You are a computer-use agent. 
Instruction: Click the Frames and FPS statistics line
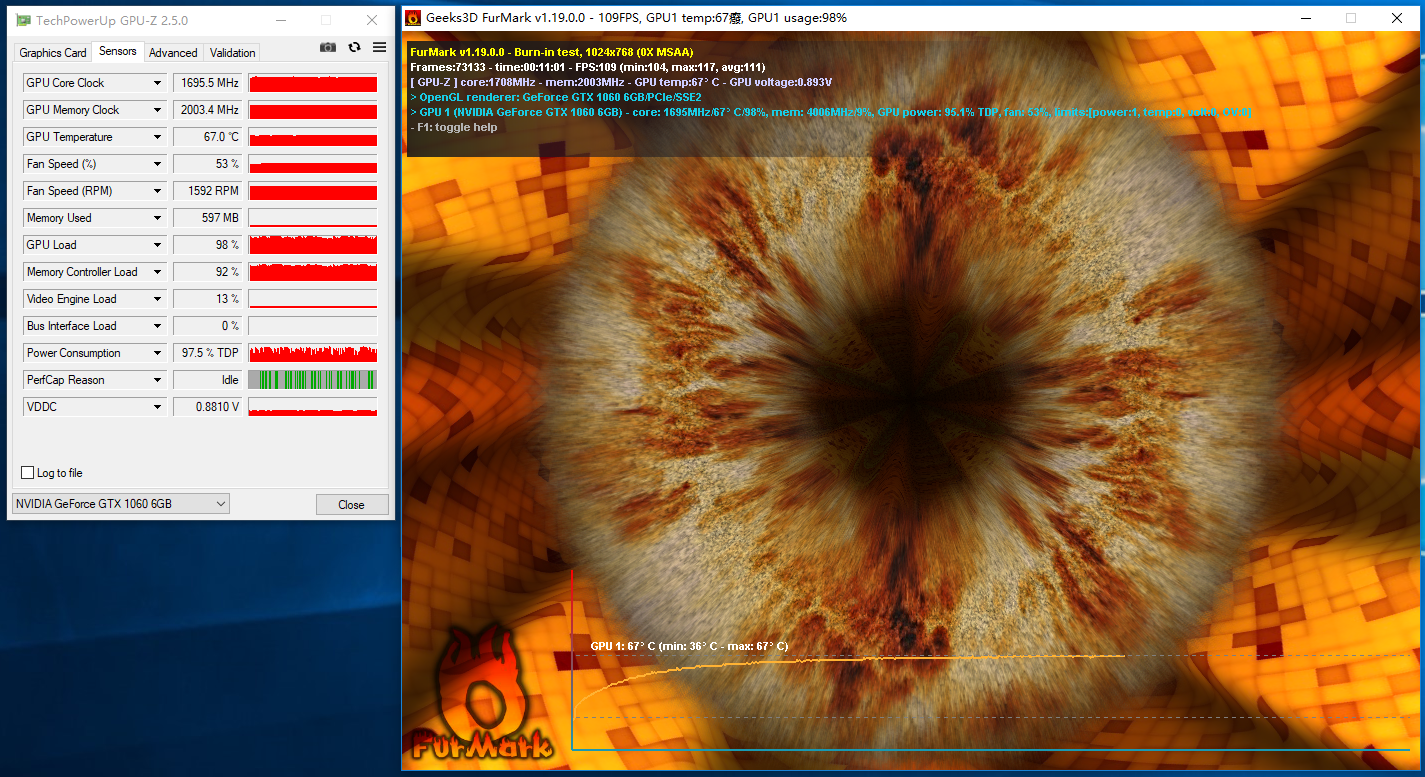[x=588, y=67]
